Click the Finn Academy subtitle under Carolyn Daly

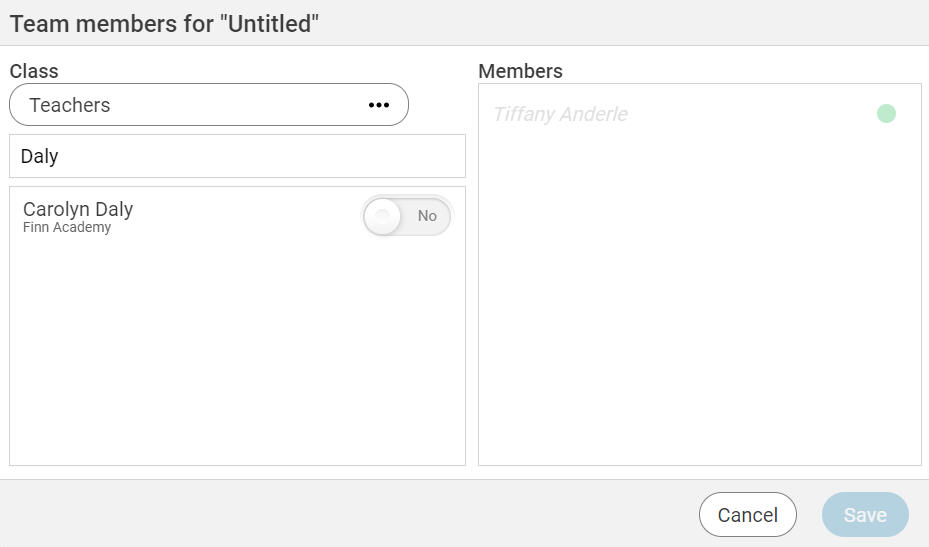67,228
